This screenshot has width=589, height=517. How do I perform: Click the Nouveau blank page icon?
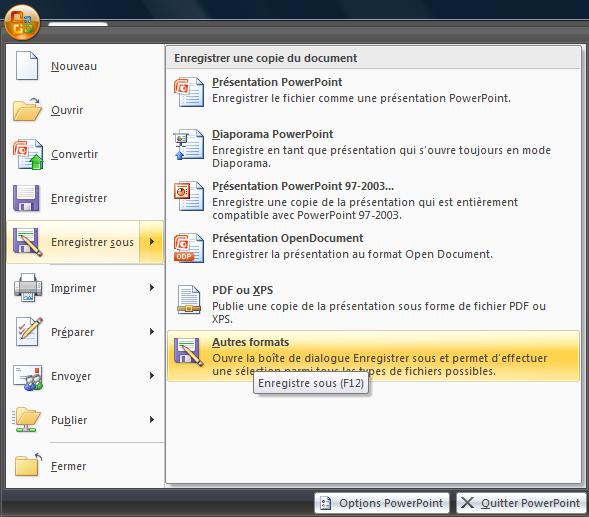click(27, 66)
